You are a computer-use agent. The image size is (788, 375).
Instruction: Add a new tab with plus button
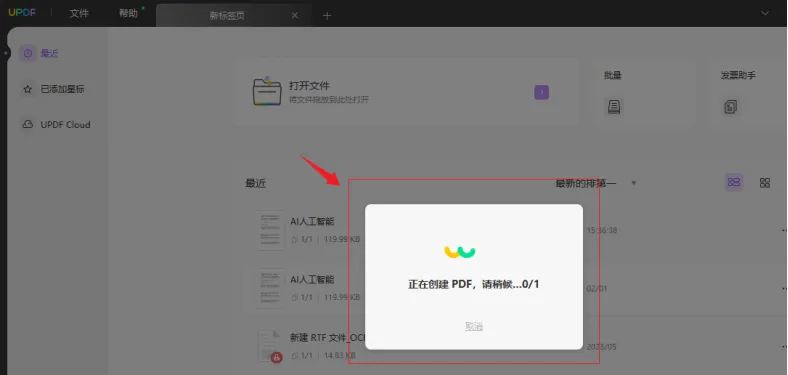327,16
